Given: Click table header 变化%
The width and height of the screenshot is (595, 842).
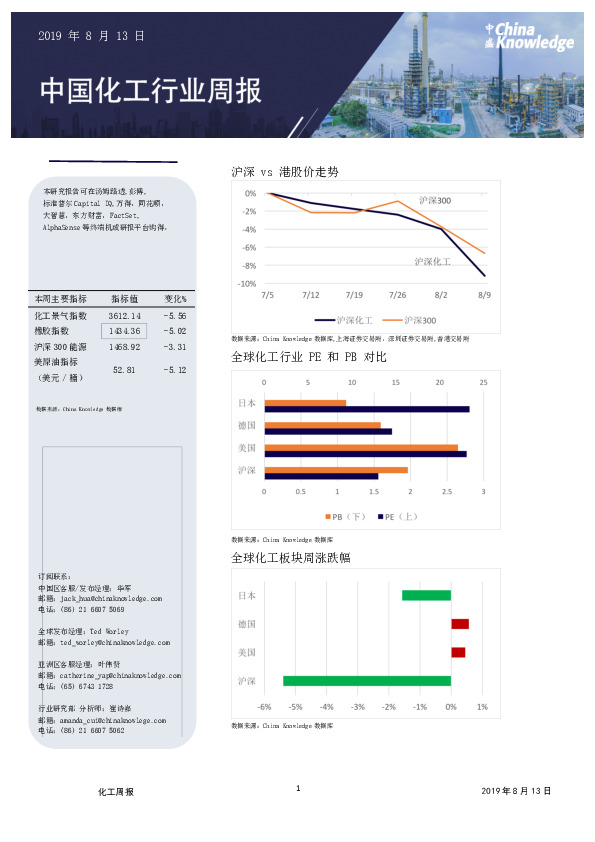Looking at the screenshot, I should tap(175, 299).
